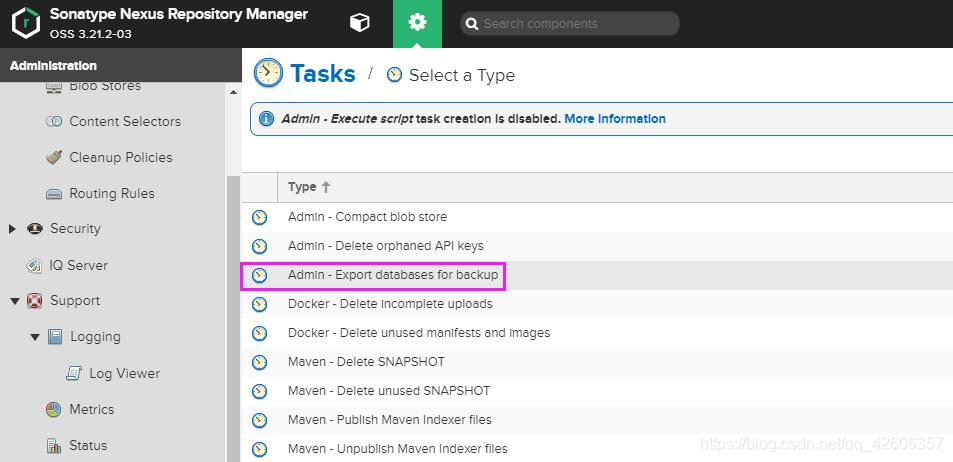Open the Administration gear icon
Viewport: 953px width, 462px height.
pos(417,23)
